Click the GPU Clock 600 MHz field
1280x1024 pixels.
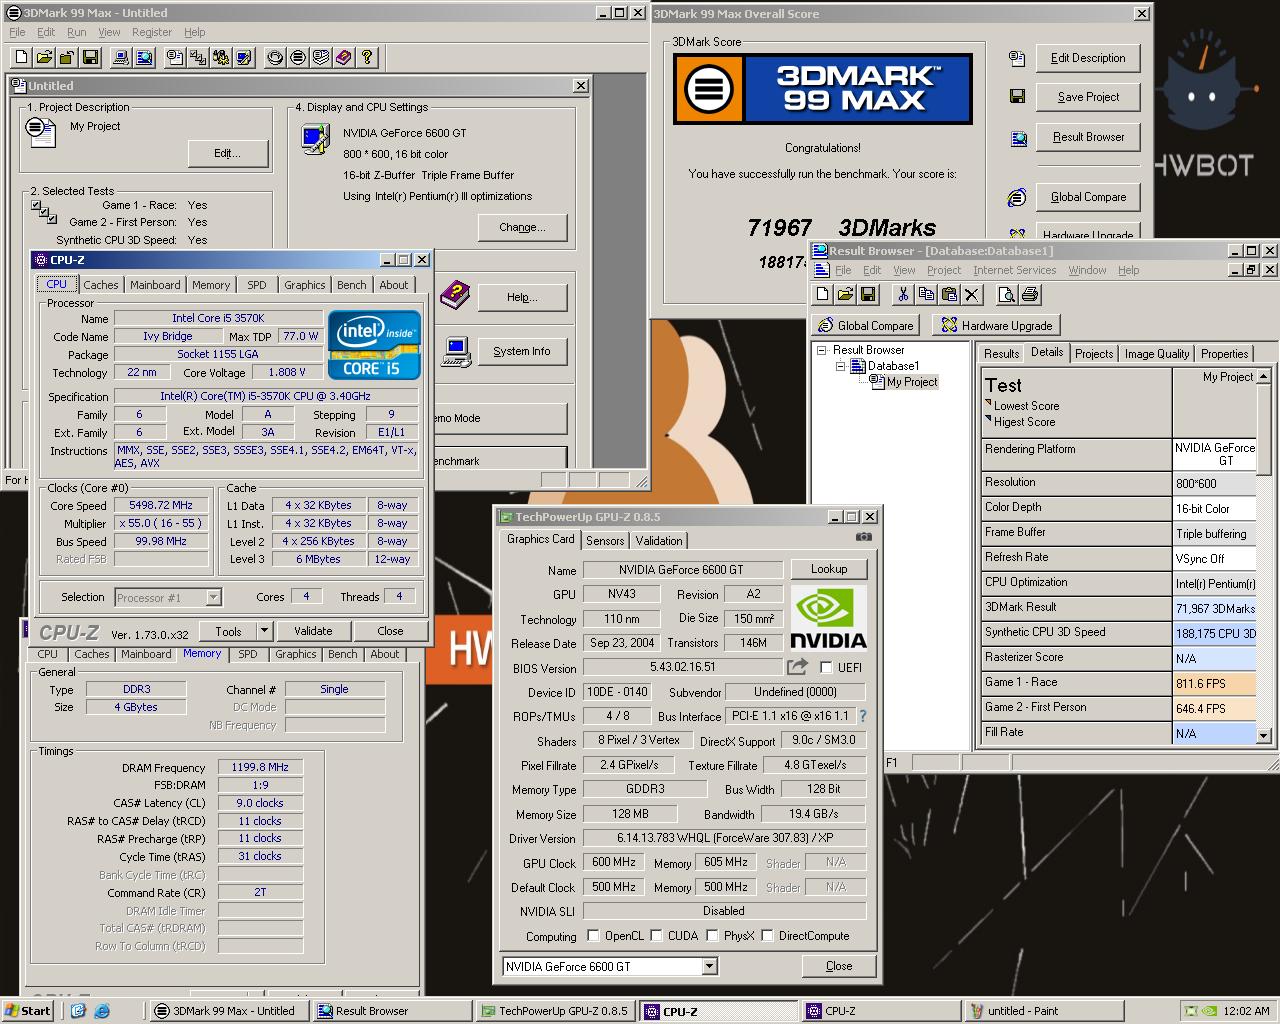click(613, 862)
